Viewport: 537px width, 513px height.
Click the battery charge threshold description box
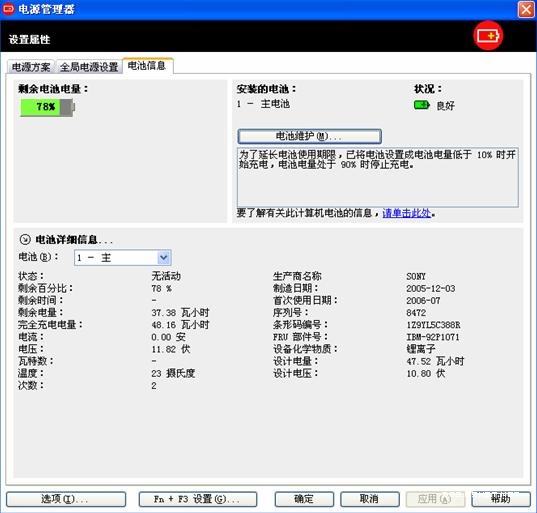tap(378, 177)
